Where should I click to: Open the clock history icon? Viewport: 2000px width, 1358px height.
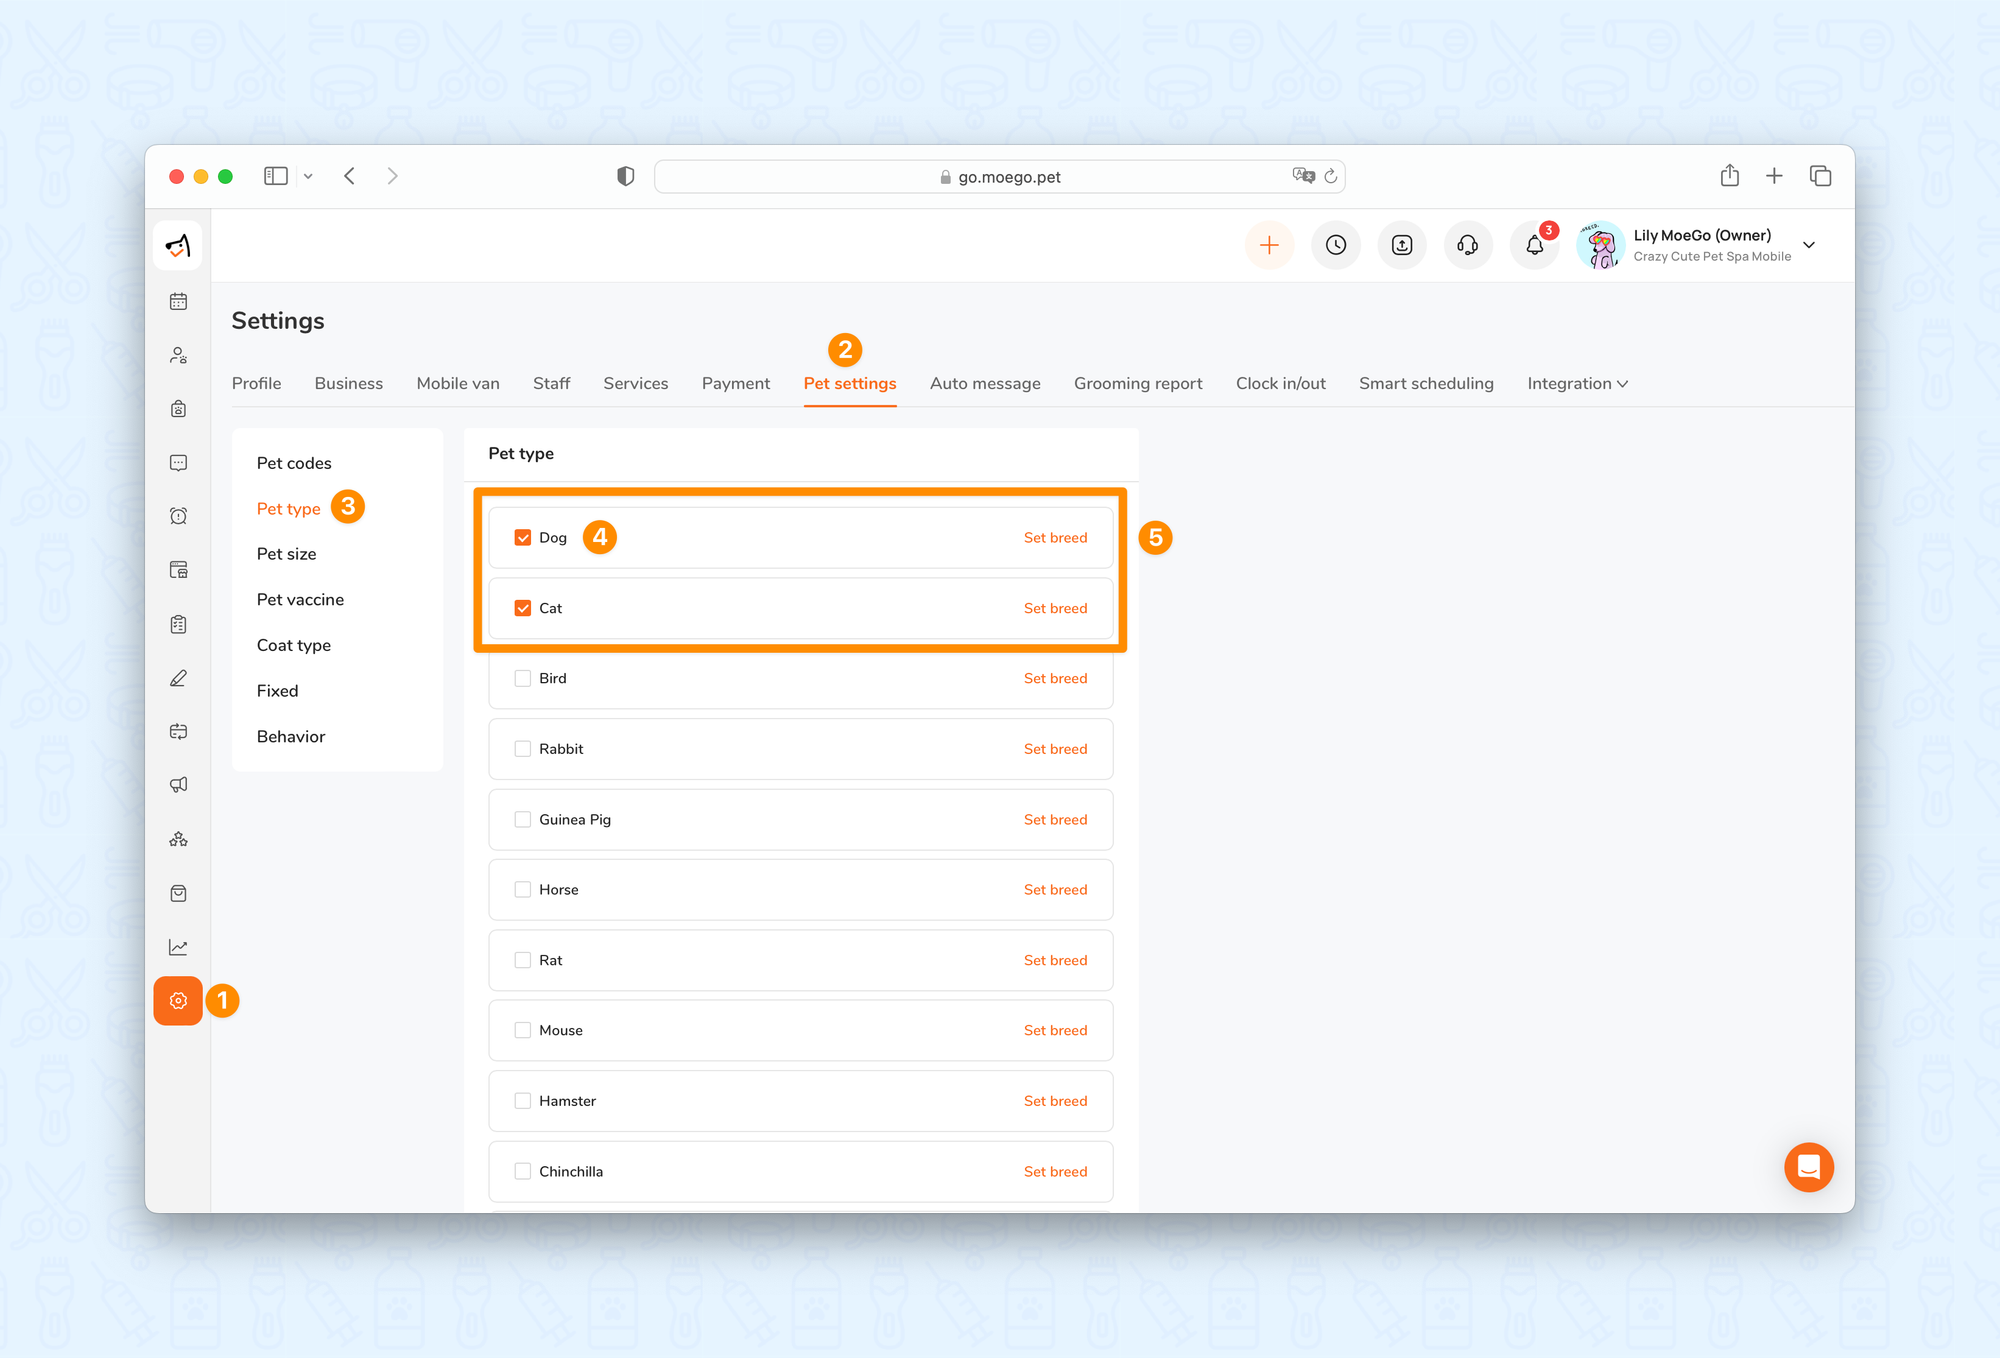(x=1336, y=245)
